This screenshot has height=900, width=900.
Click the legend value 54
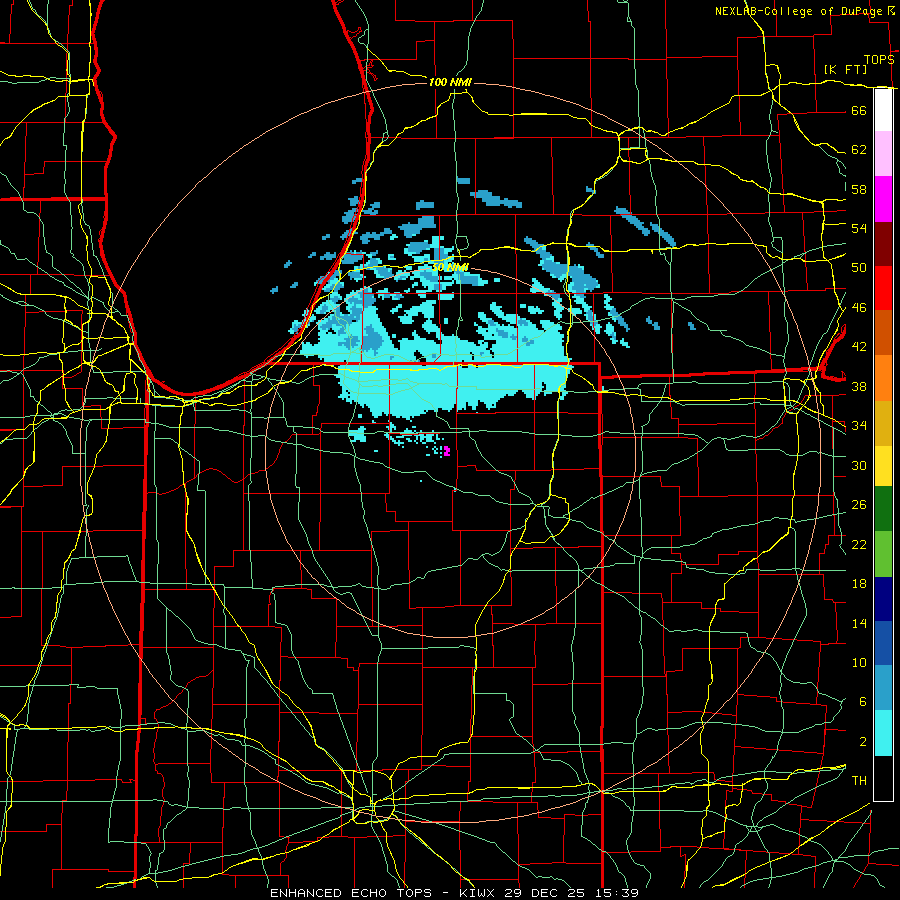pyautogui.click(x=859, y=228)
